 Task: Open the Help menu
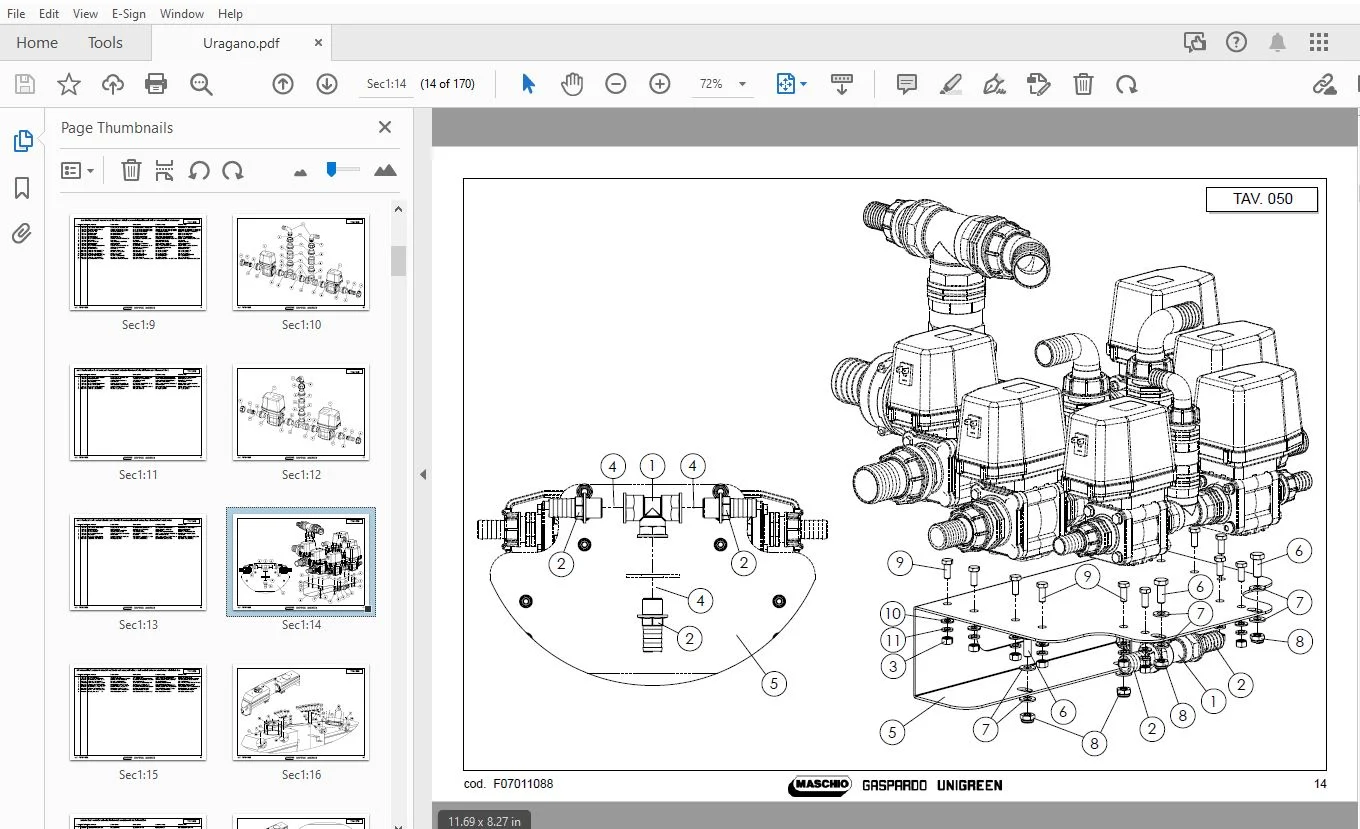230,14
